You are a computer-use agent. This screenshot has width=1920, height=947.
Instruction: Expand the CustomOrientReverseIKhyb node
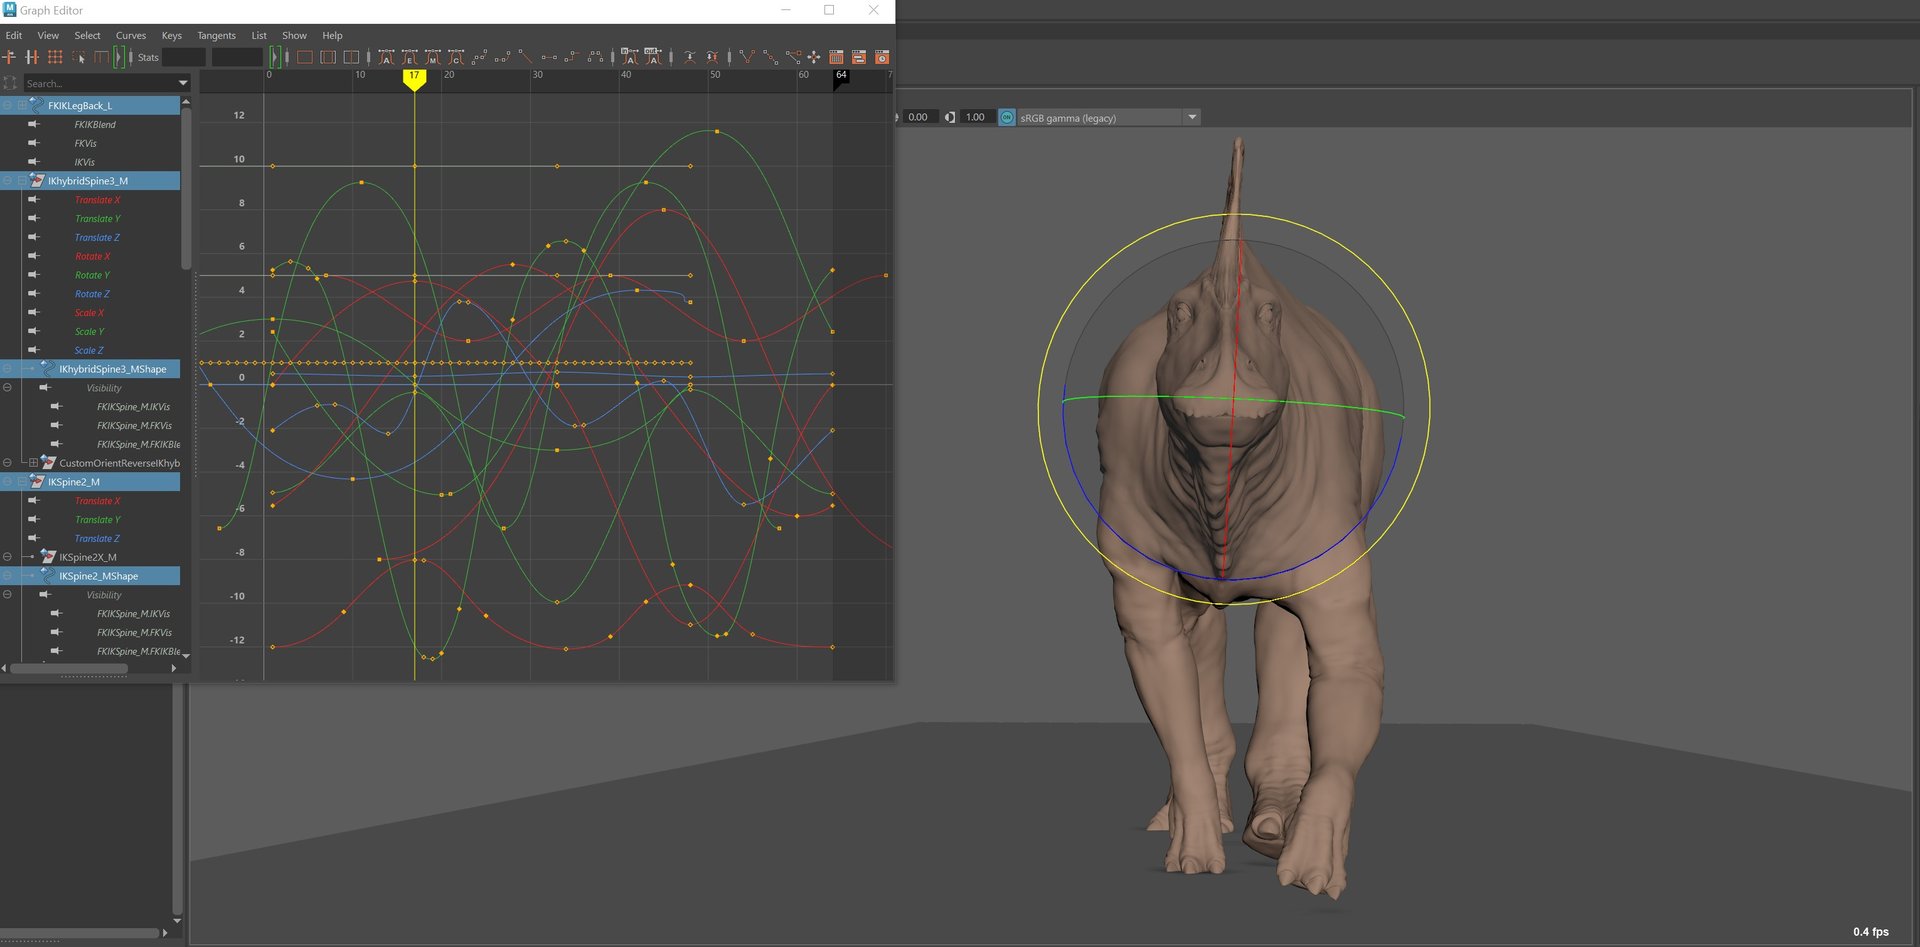click(33, 463)
